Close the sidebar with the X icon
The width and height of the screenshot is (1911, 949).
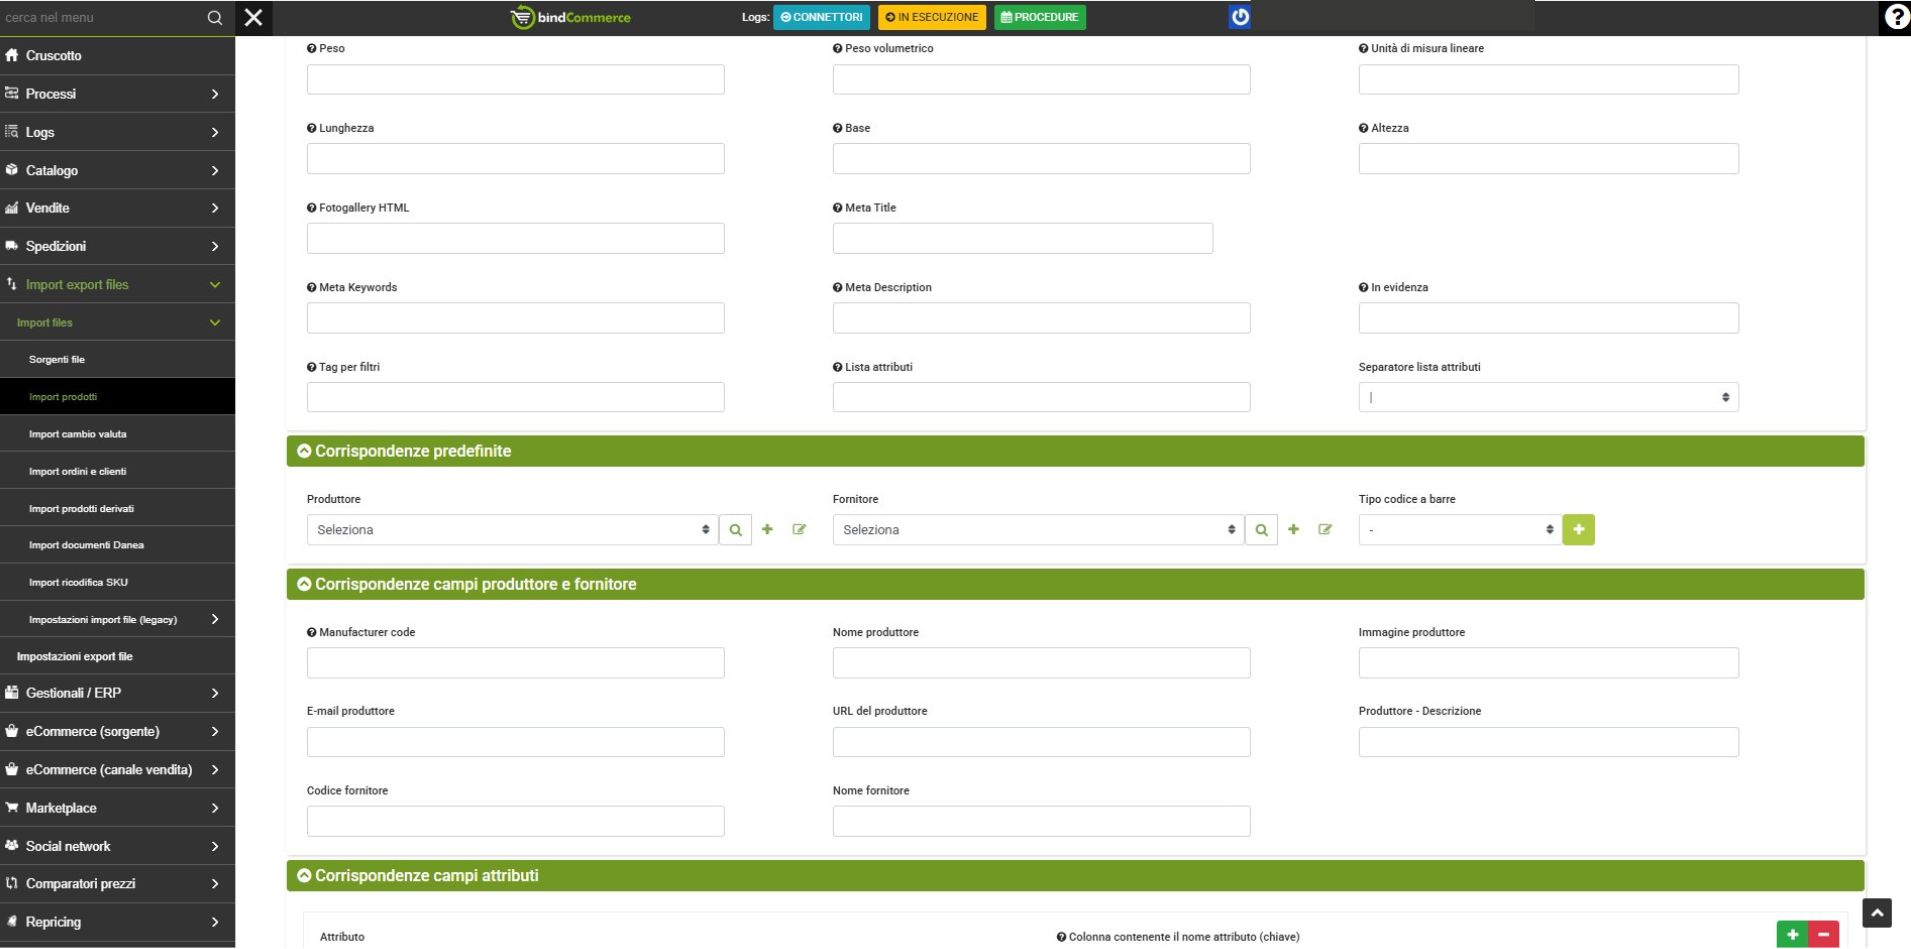[x=254, y=17]
